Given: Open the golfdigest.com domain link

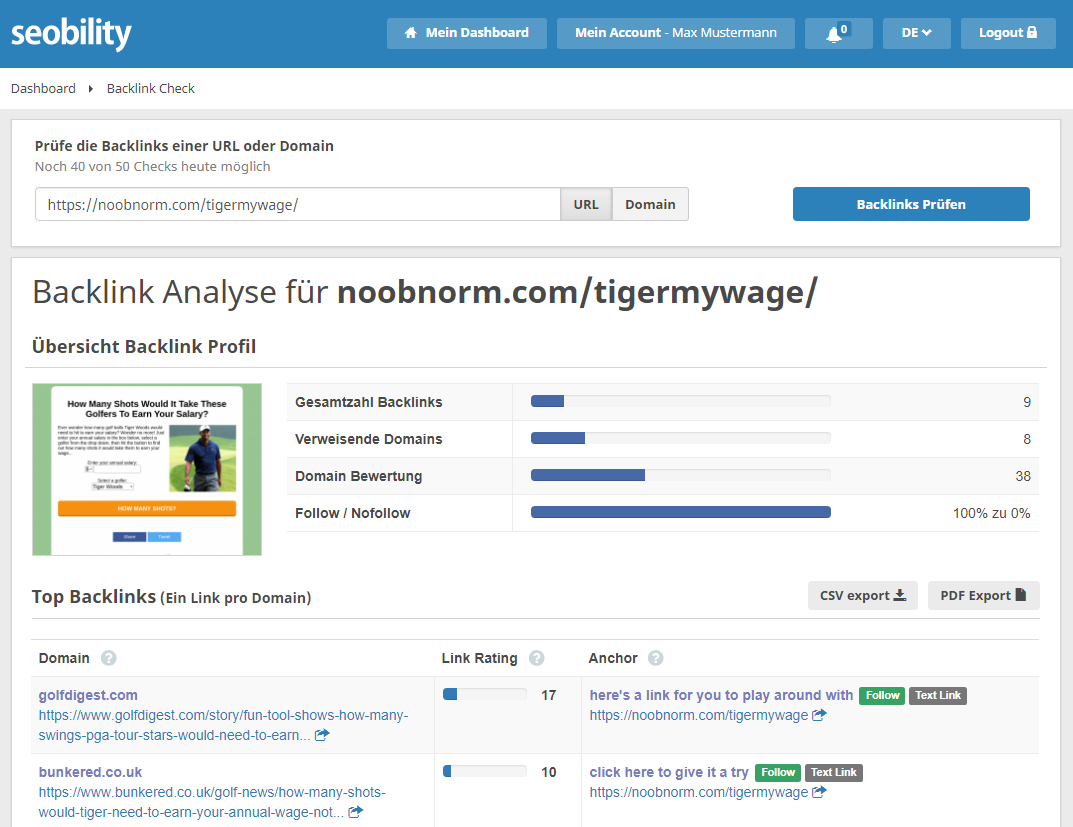Looking at the screenshot, I should pyautogui.click(x=88, y=695).
